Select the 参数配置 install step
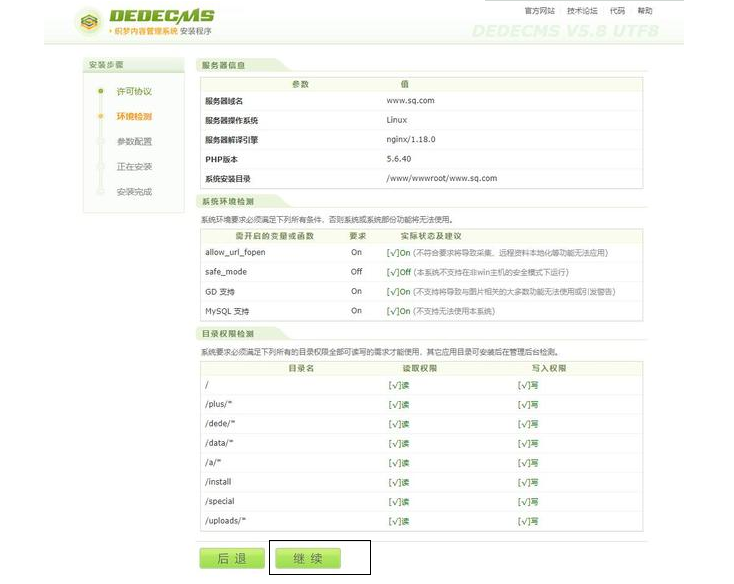This screenshot has height=584, width=734. tap(134, 141)
